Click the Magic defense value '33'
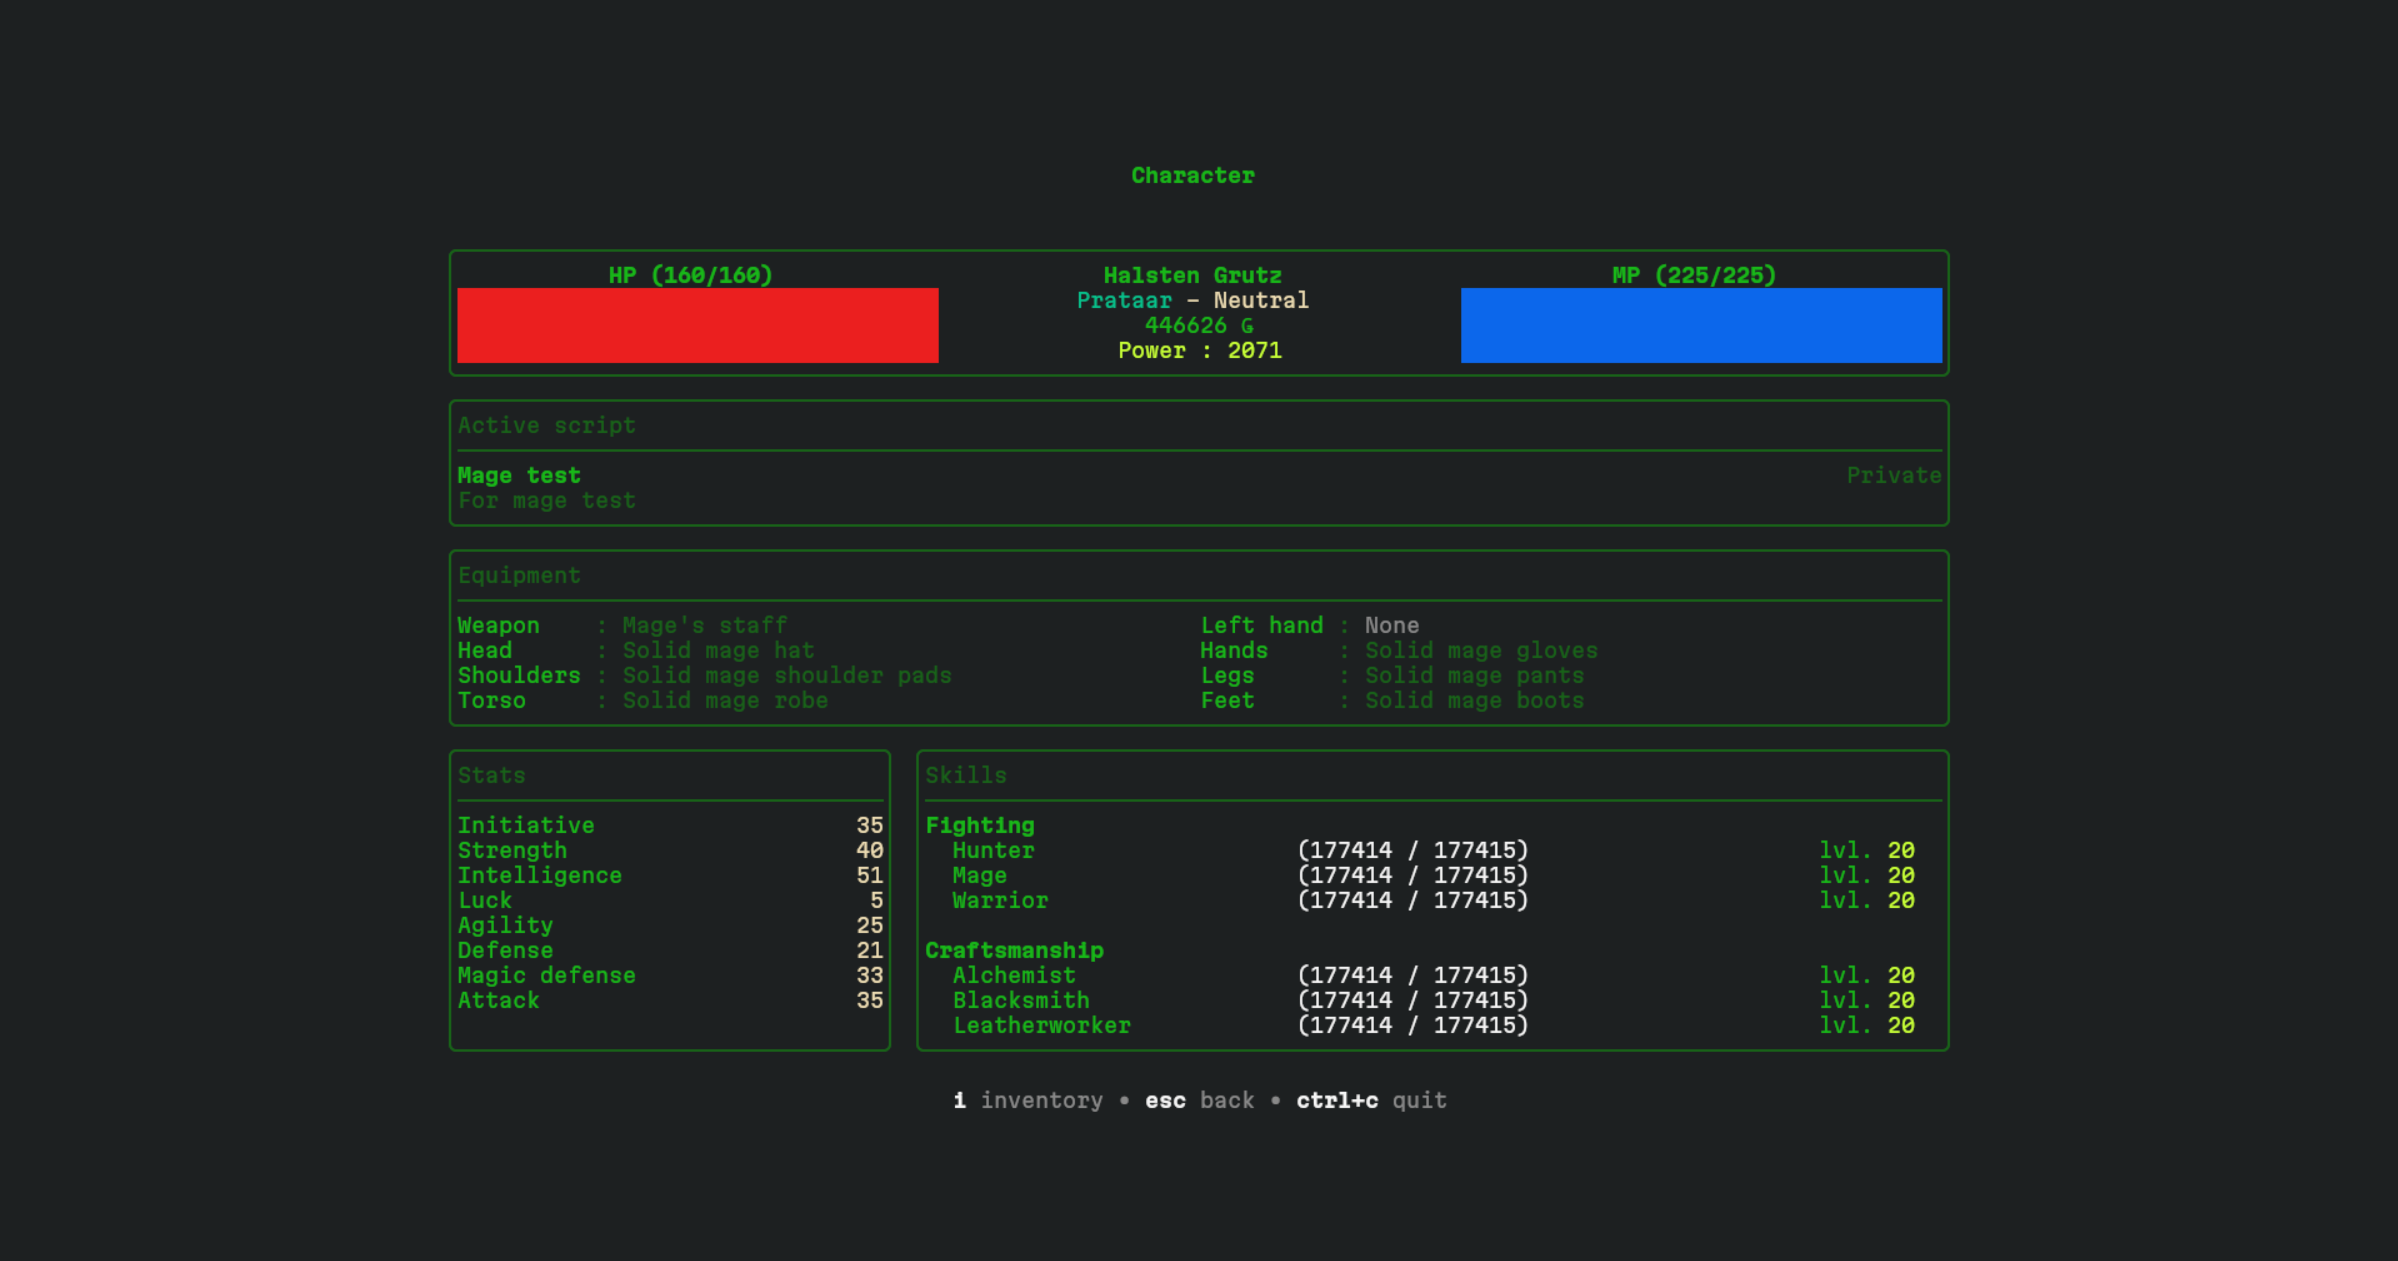 pos(870,975)
